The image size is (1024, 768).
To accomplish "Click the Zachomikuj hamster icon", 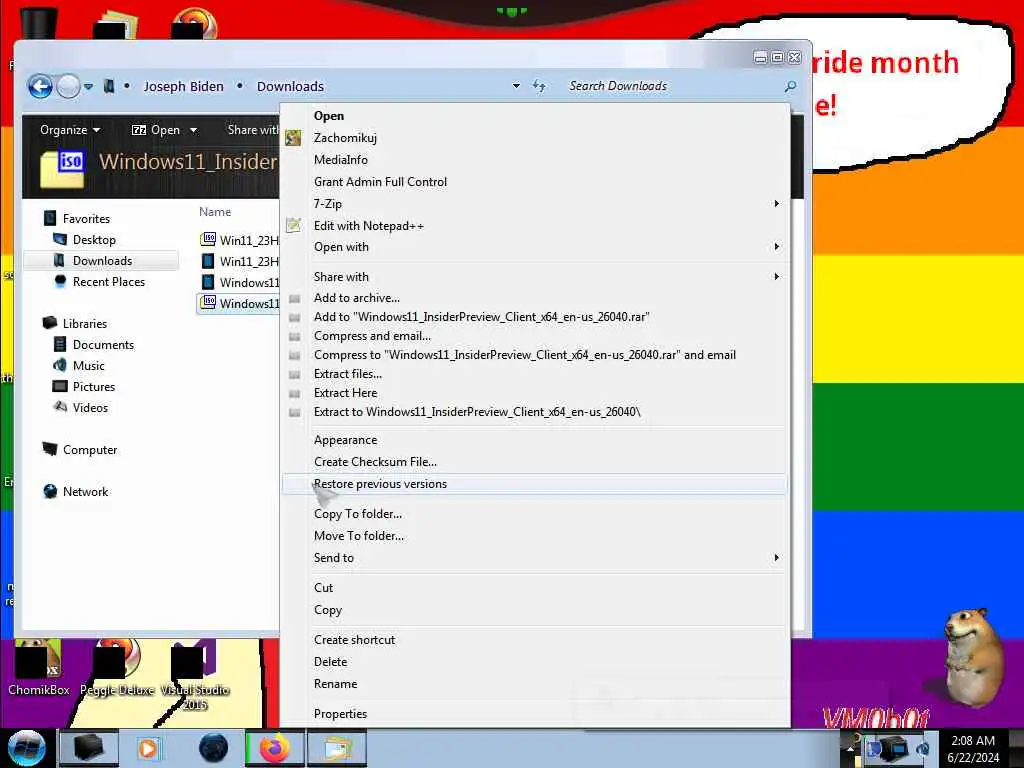I will (293, 138).
